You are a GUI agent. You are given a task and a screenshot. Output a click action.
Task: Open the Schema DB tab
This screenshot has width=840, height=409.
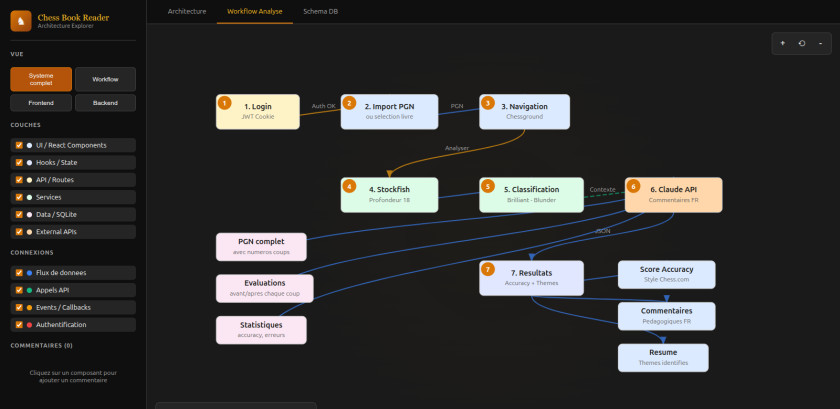coord(320,11)
